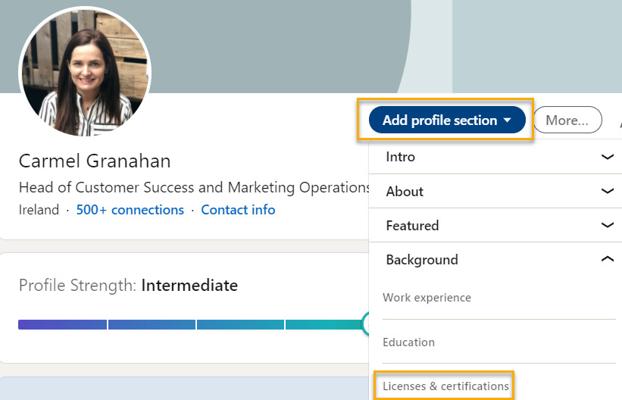Open the 500+ connections link
Screen dimensions: 622x400
(130, 210)
